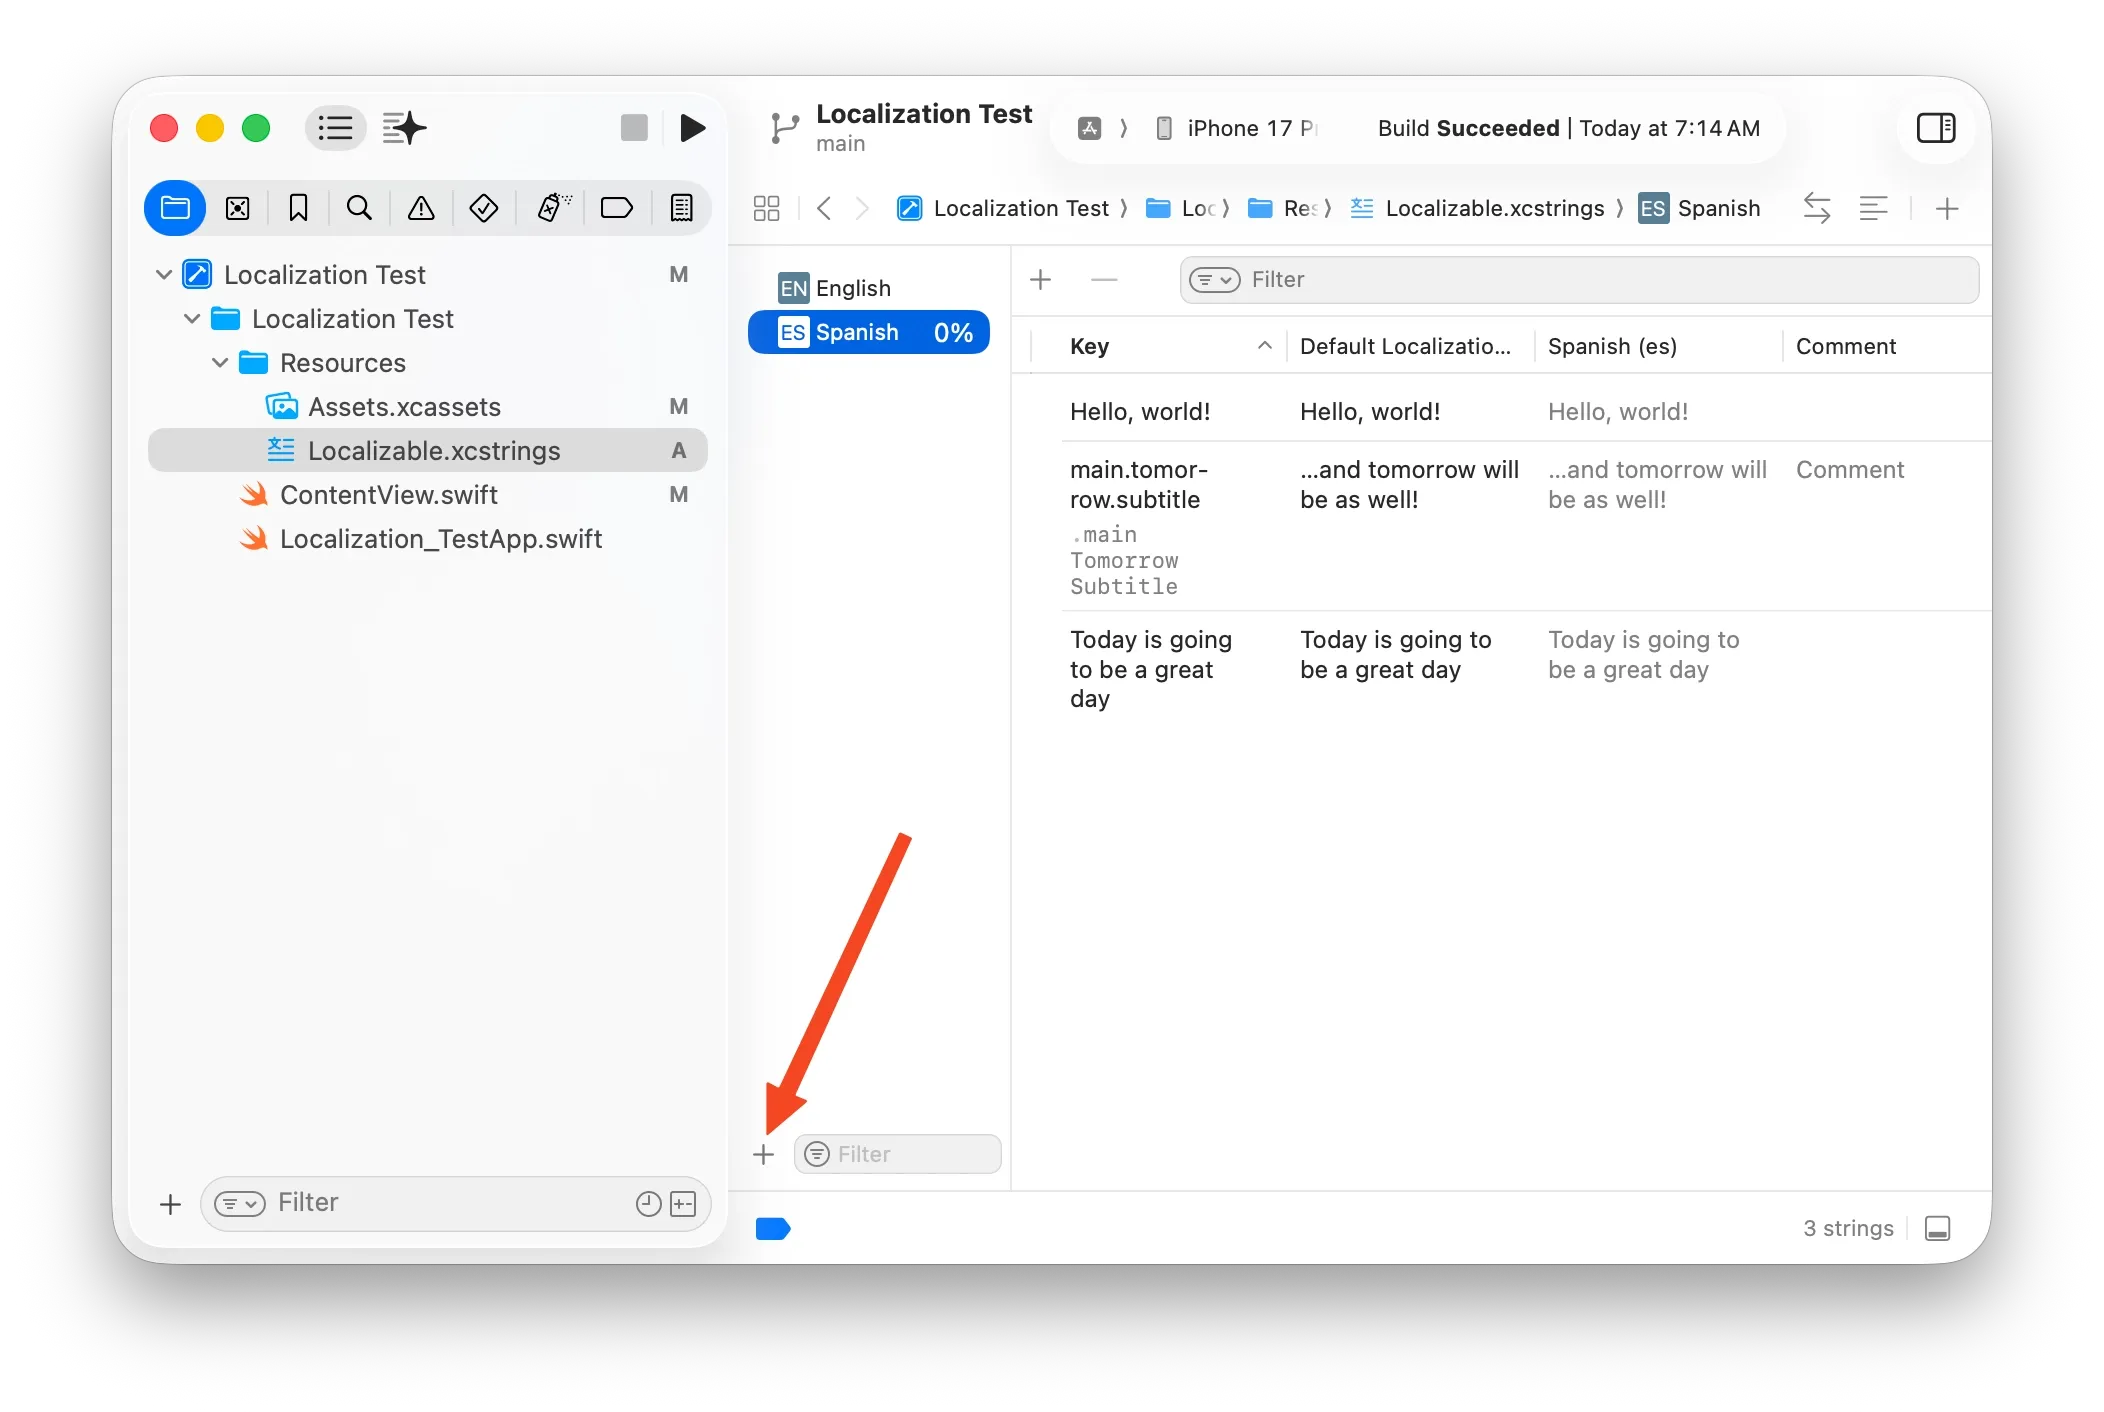Open the Issue navigator warning icon

click(421, 208)
